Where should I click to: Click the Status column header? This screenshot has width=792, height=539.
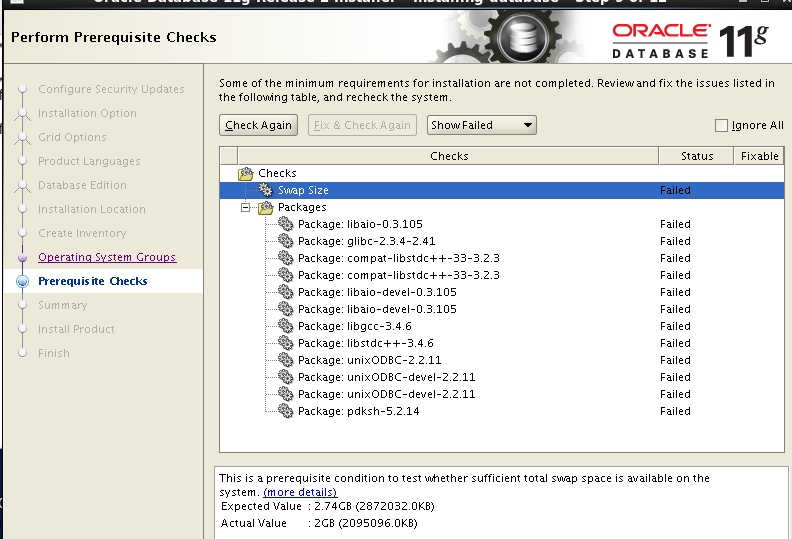coord(697,156)
